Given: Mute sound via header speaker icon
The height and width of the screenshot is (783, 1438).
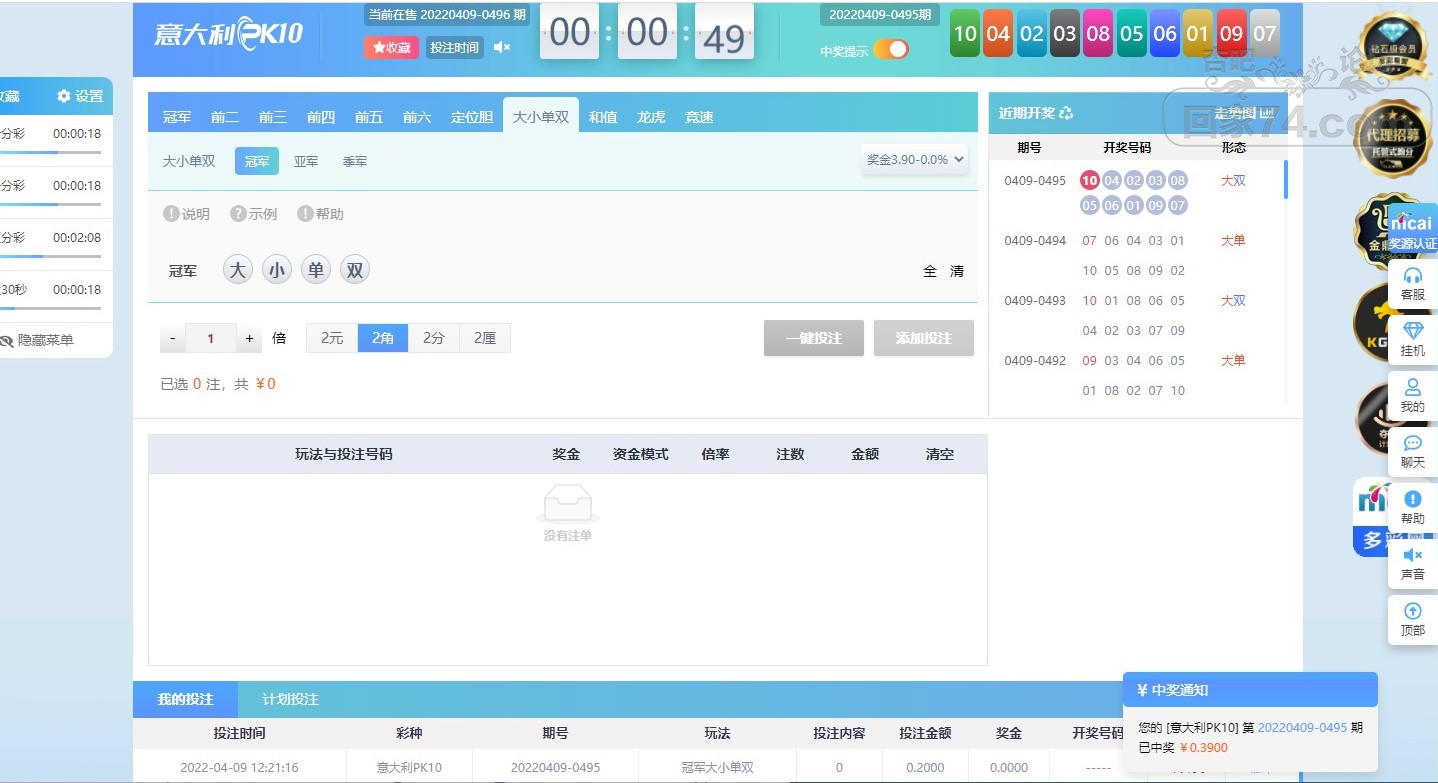Looking at the screenshot, I should [502, 47].
